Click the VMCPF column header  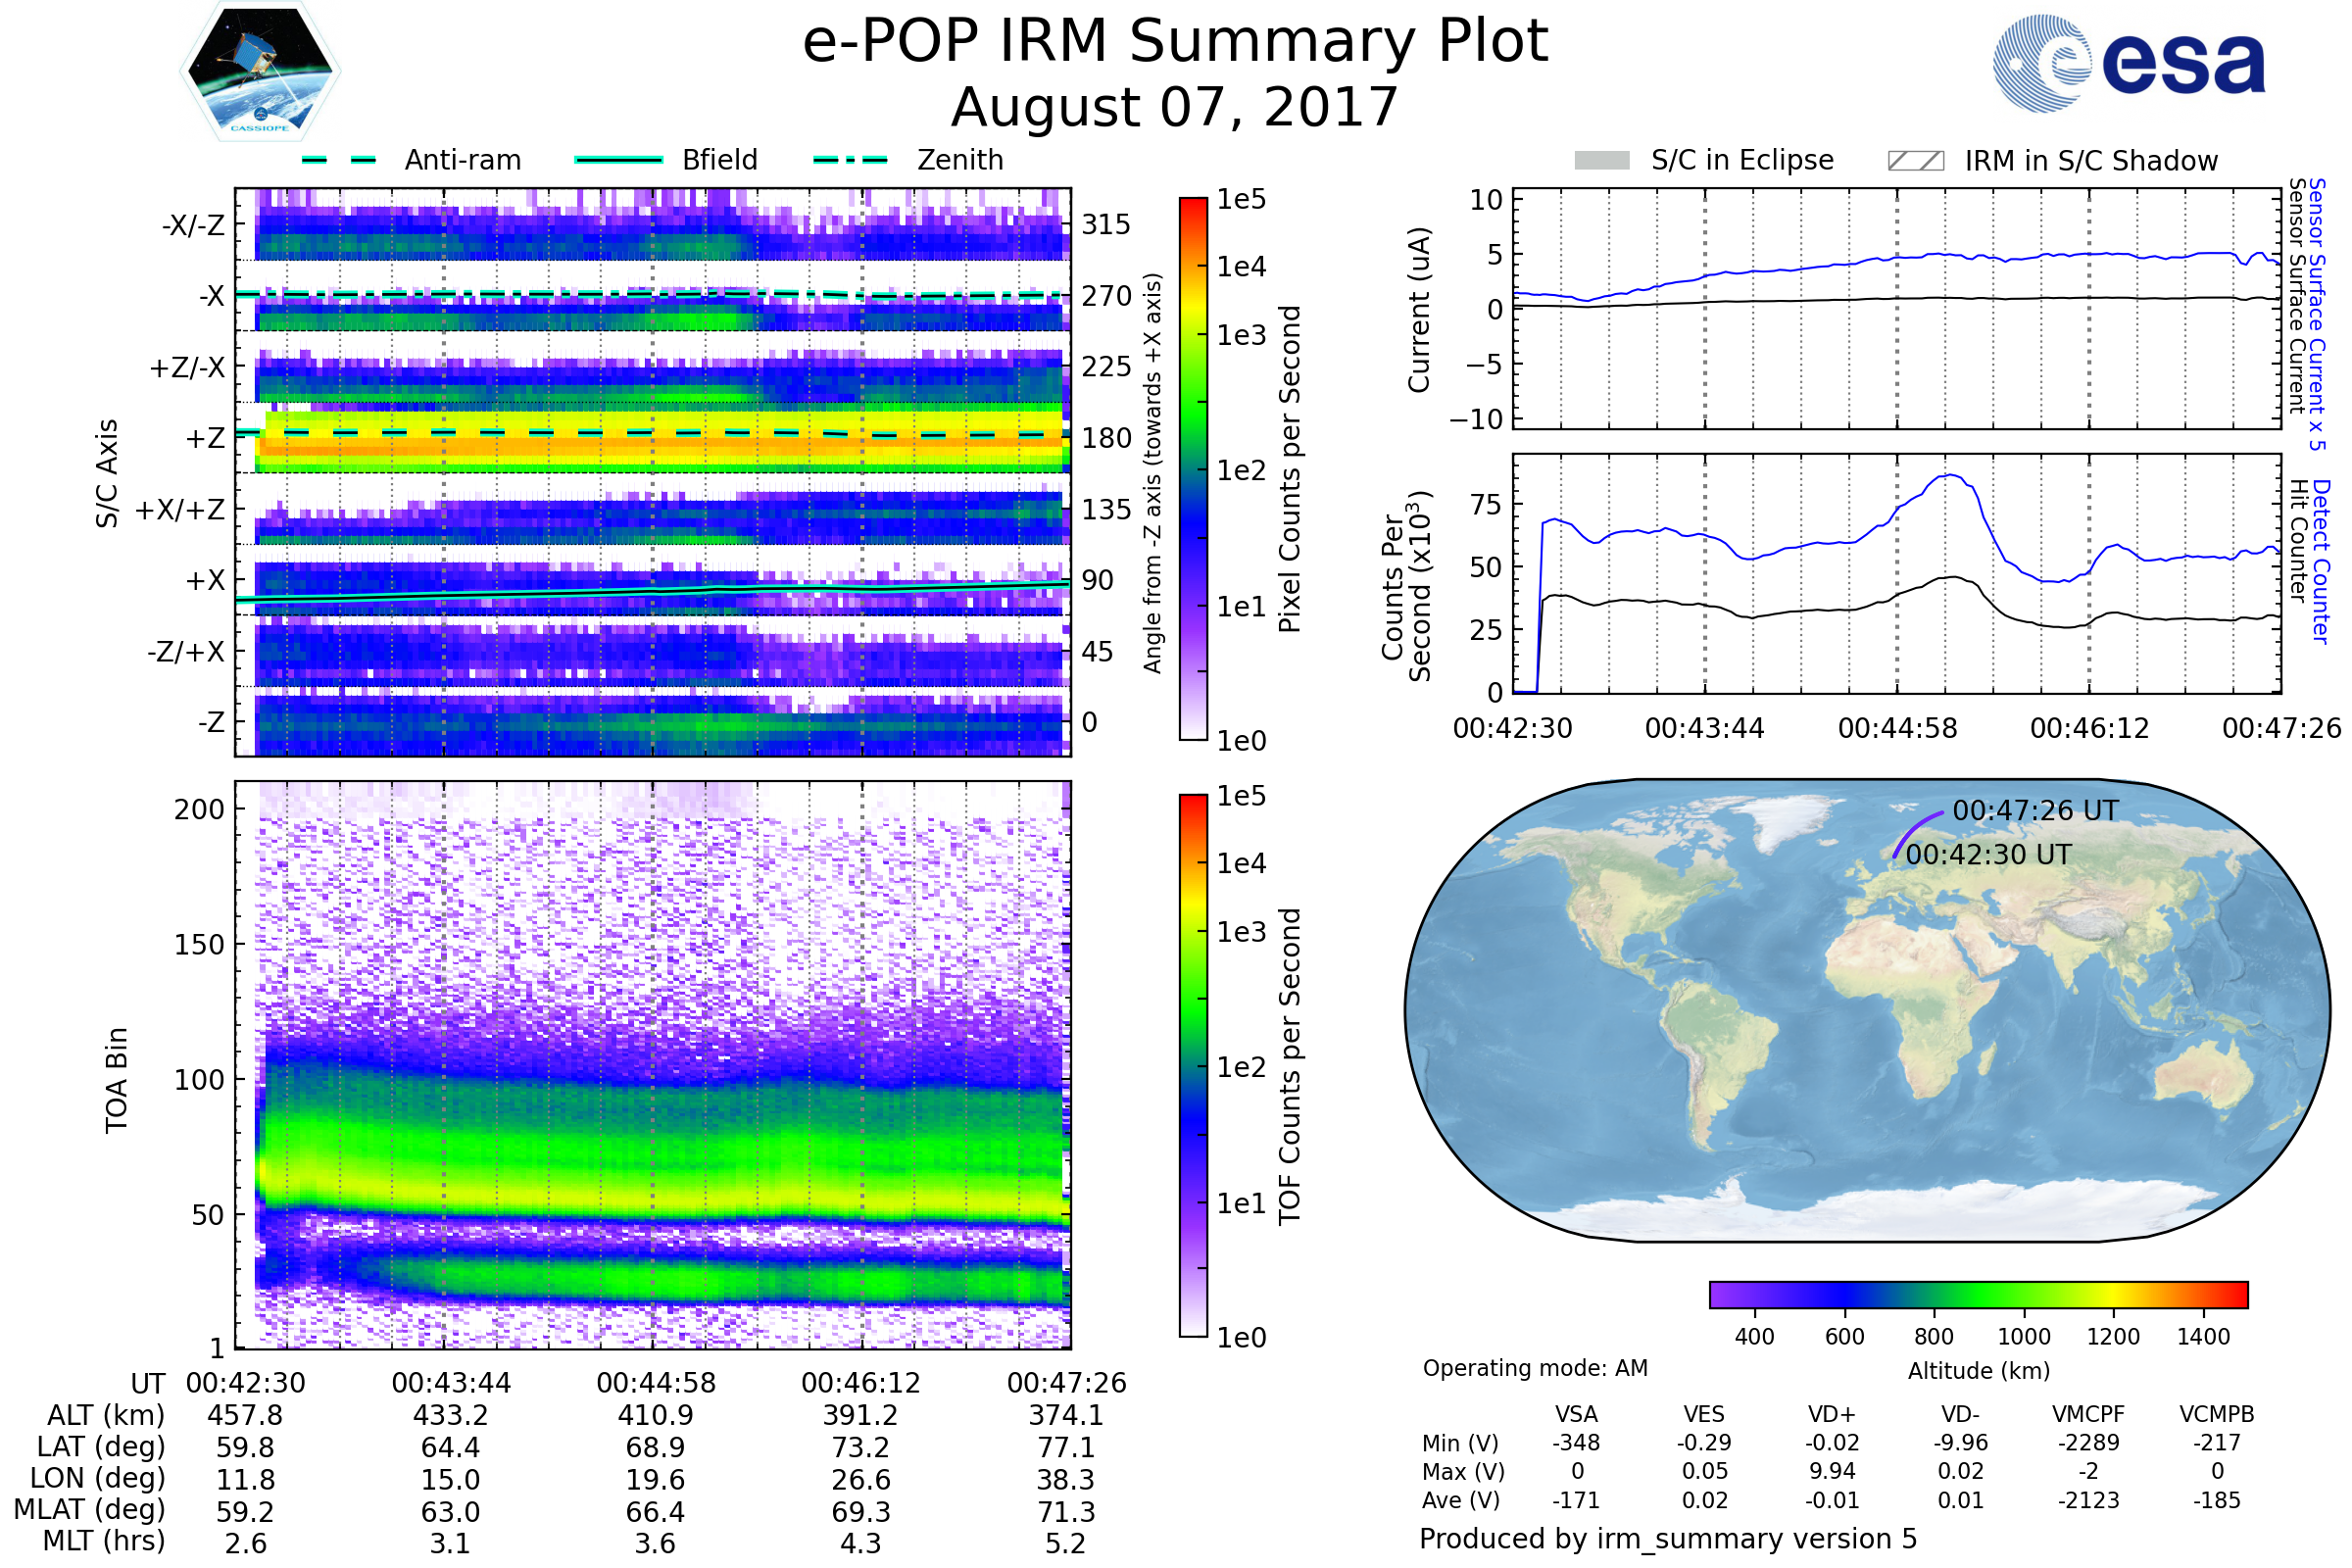(2088, 1415)
